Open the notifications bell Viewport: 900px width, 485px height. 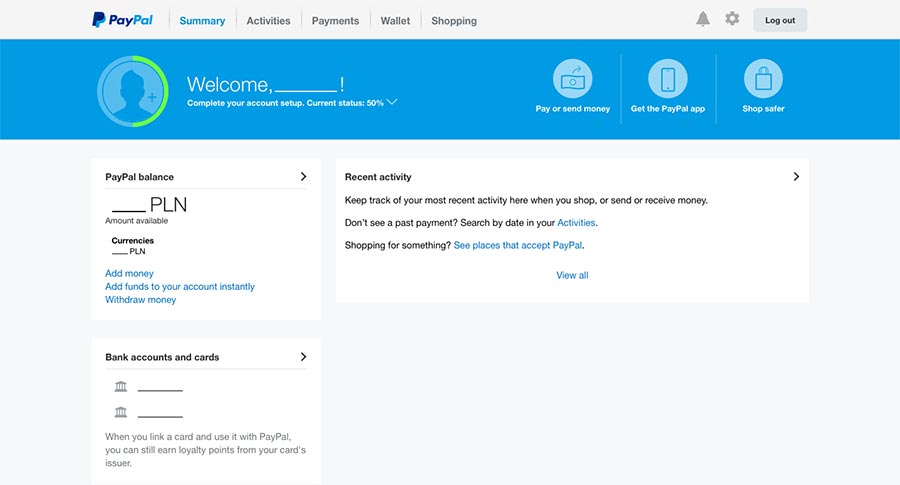(703, 19)
